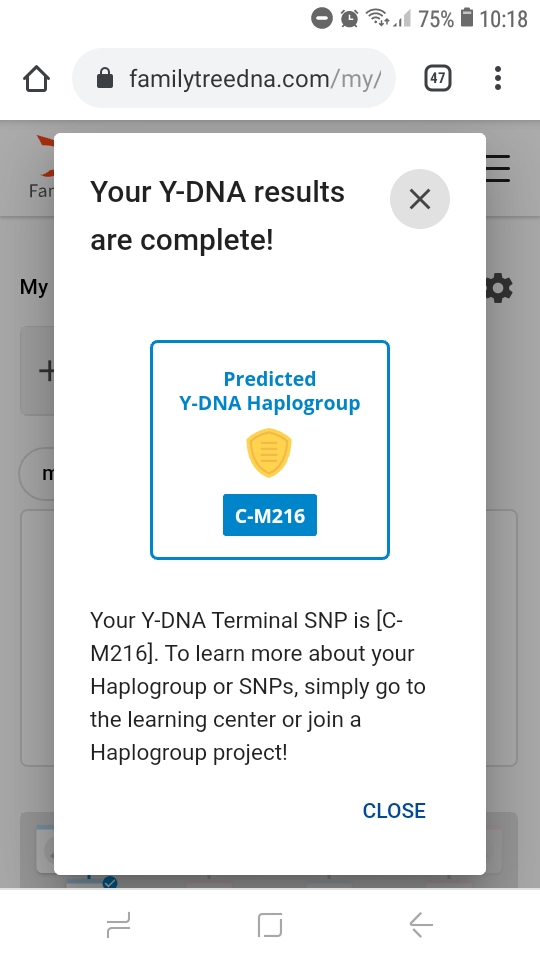This screenshot has width=540, height=960.
Task: Tap the Wi-Fi status icon
Action: pyautogui.click(x=378, y=18)
